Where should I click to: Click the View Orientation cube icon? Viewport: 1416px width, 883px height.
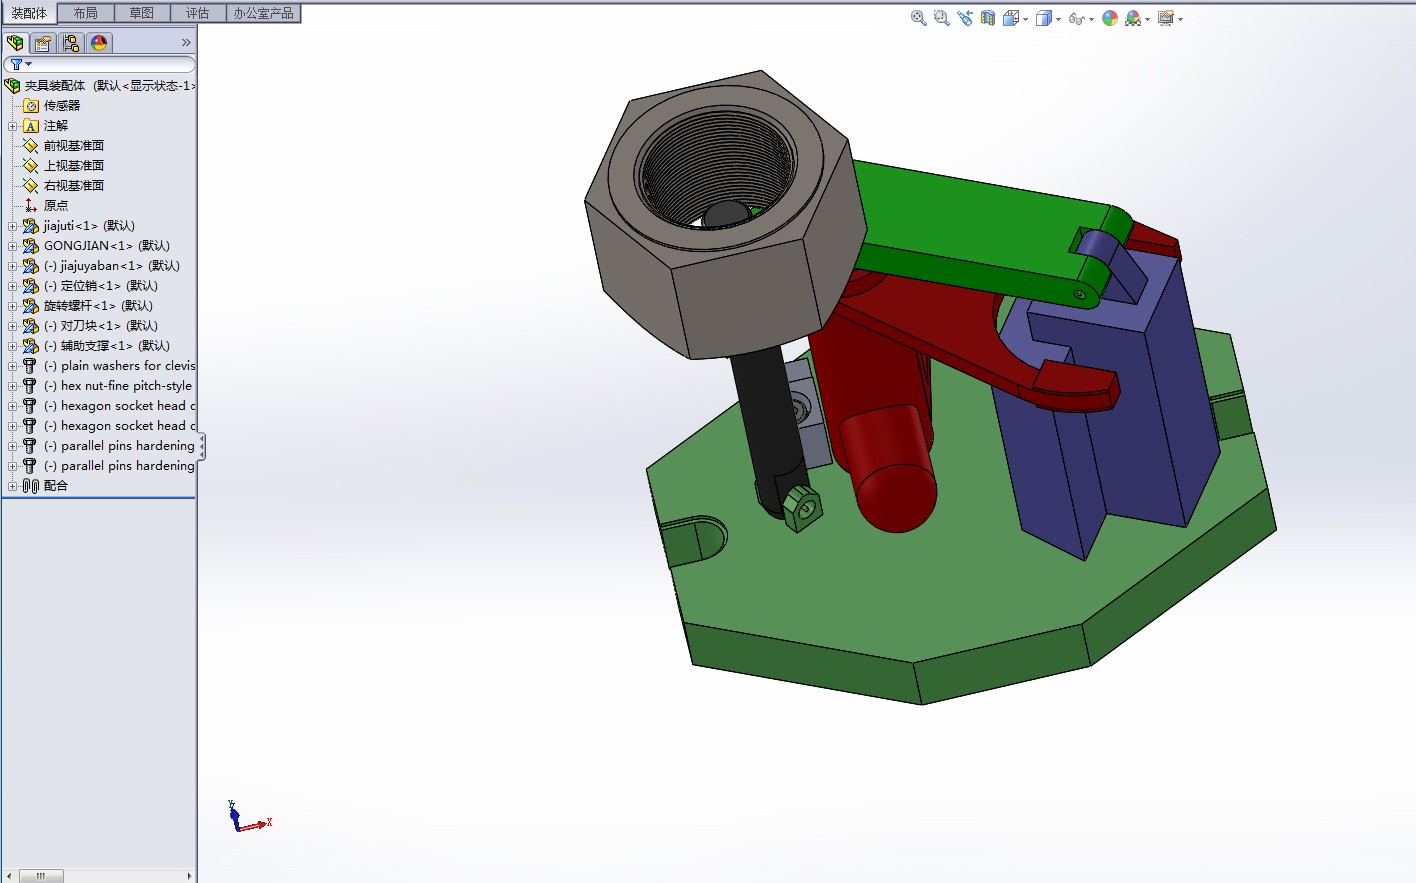click(1010, 18)
